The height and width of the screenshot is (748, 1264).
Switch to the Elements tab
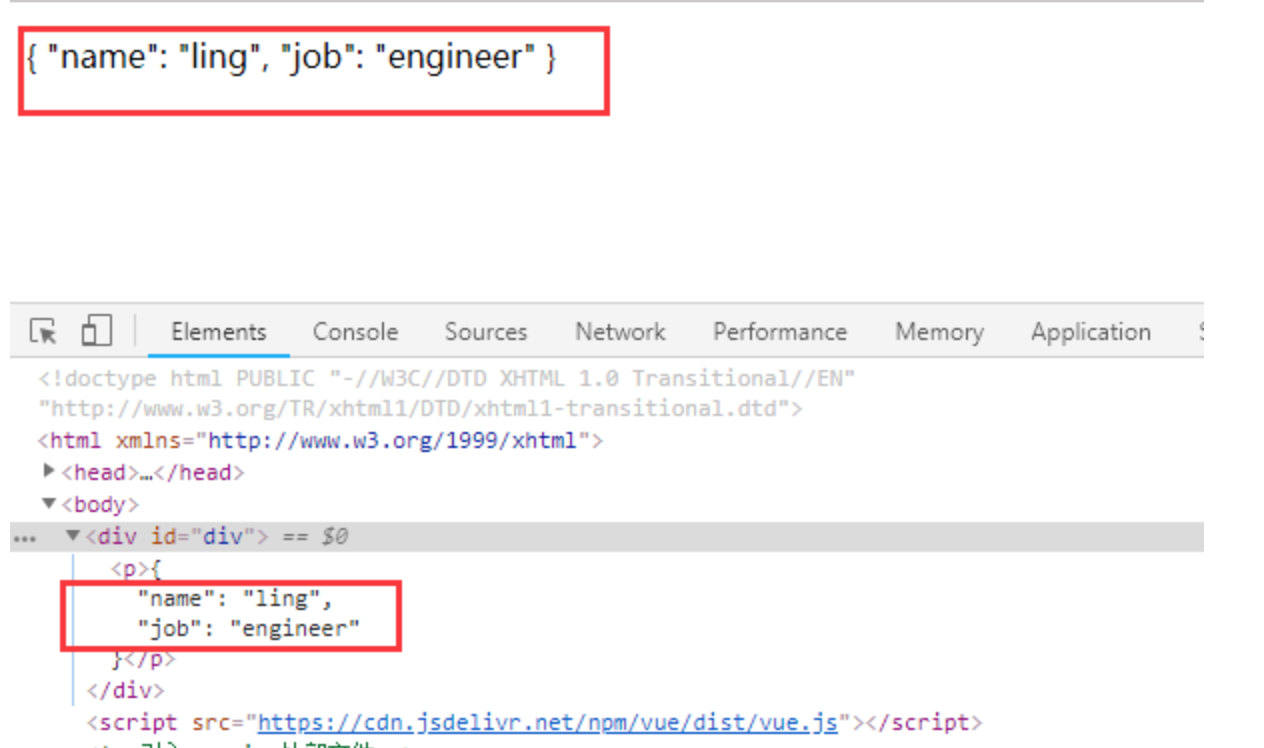click(x=218, y=332)
